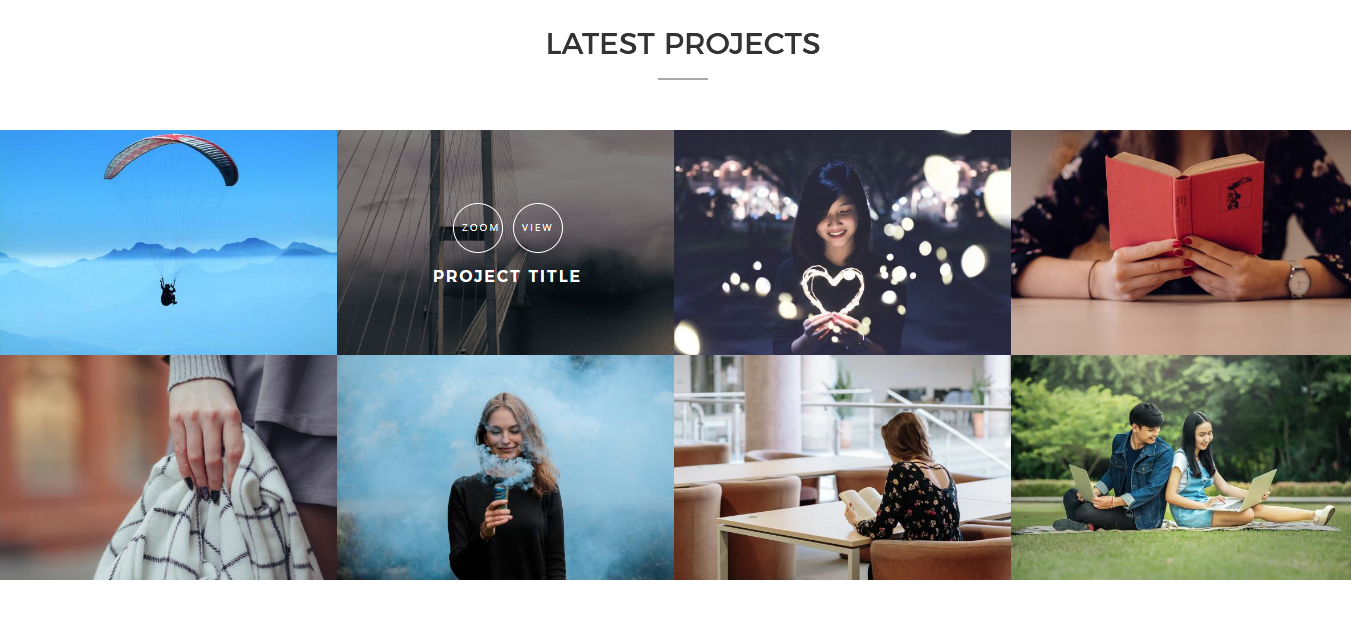Open the couple with laptops on grass photo
This screenshot has height=632, width=1351.
pos(1181,467)
